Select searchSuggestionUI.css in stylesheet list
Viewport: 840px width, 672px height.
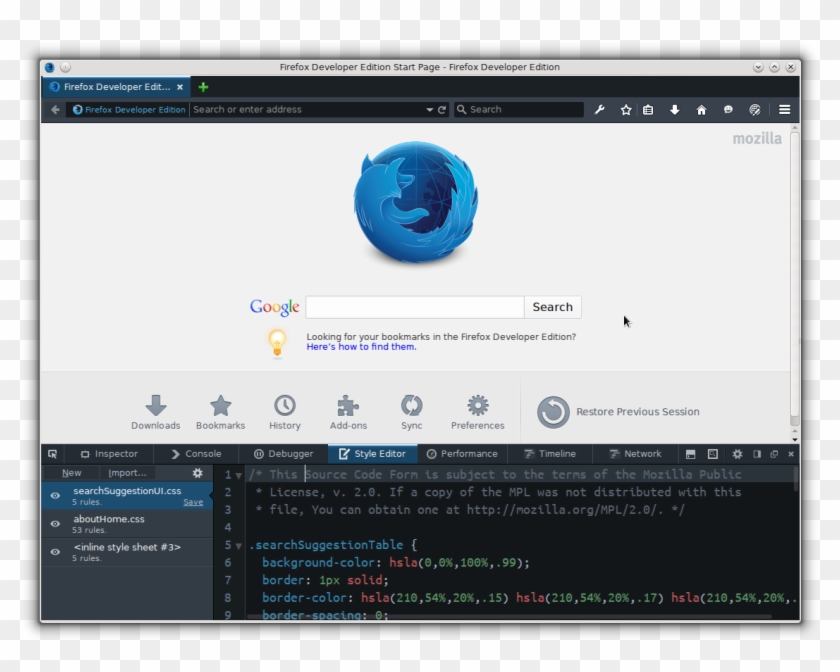[x=127, y=496]
